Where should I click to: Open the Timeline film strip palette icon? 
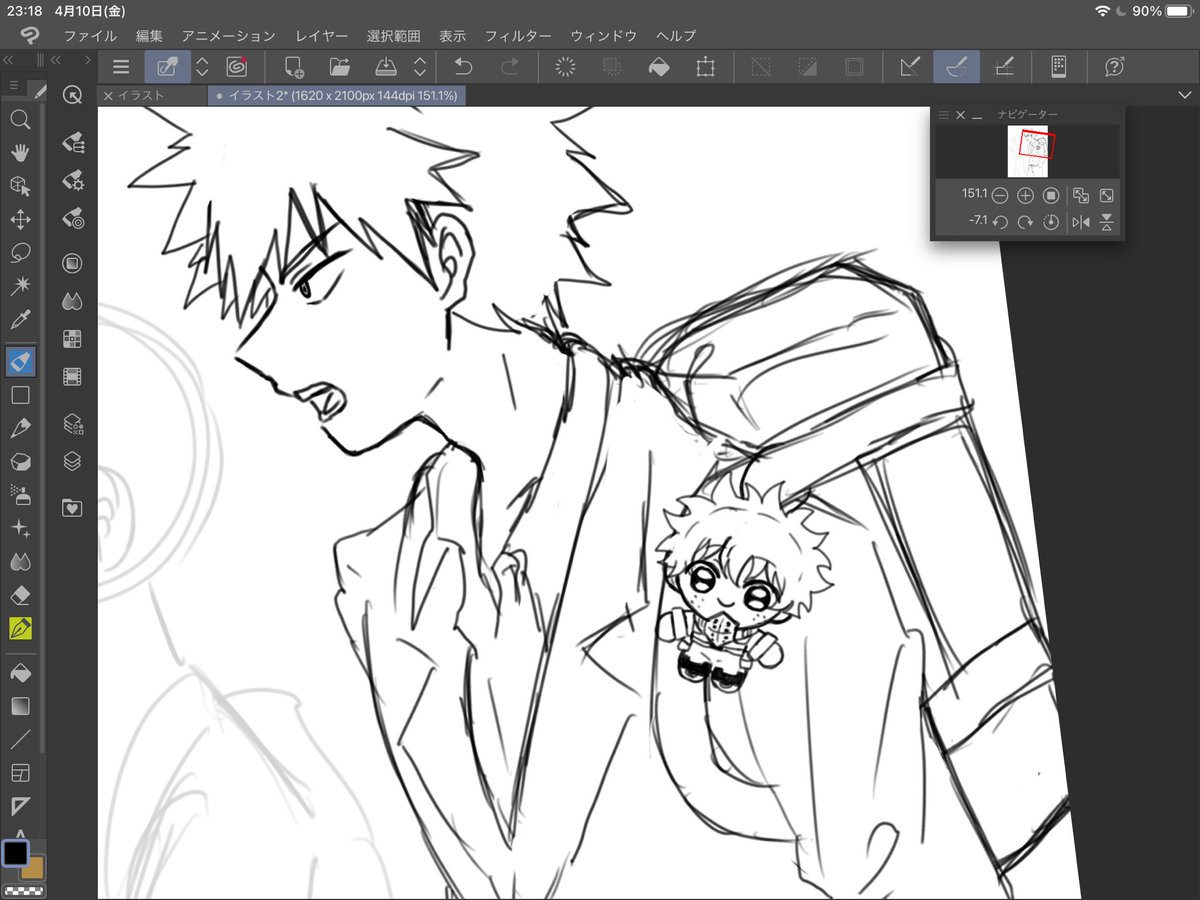(x=72, y=377)
